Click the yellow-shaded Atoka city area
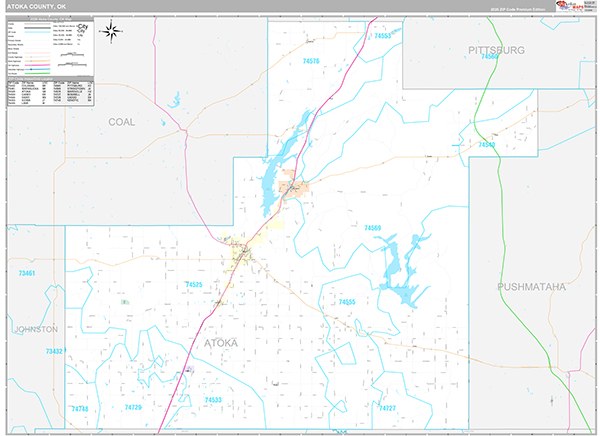Viewport: 600px width, 436px height. click(x=240, y=253)
